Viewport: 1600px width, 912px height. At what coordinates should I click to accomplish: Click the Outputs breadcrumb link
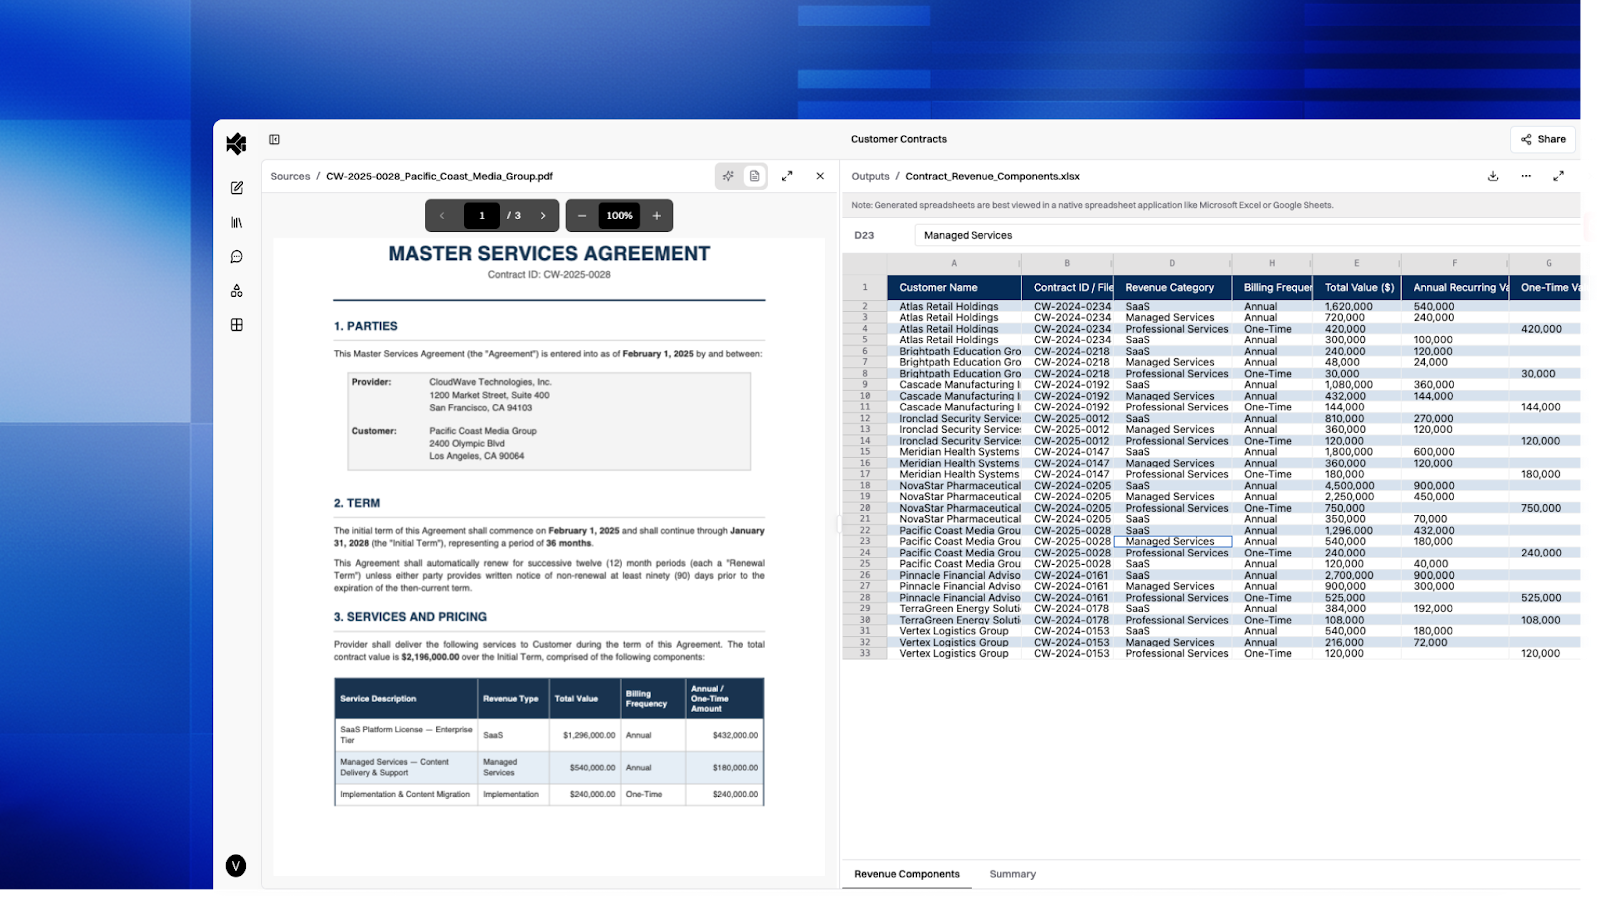click(870, 176)
